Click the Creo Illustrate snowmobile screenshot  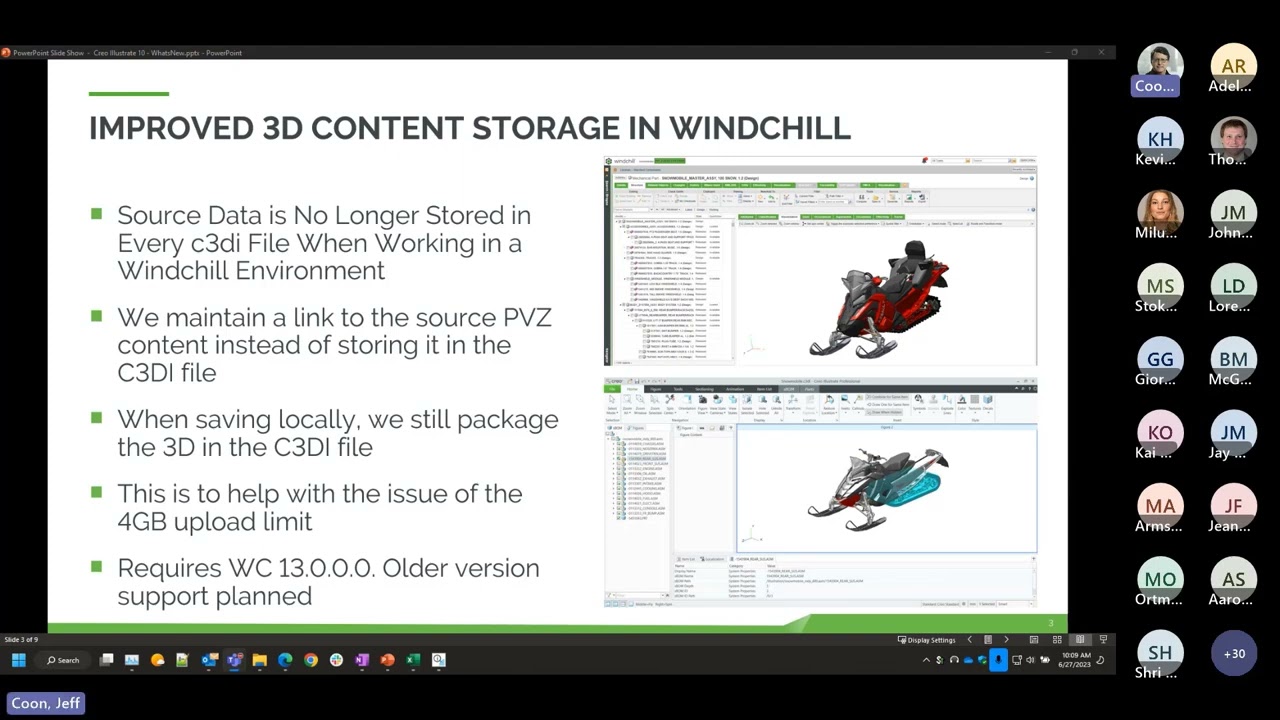point(820,492)
